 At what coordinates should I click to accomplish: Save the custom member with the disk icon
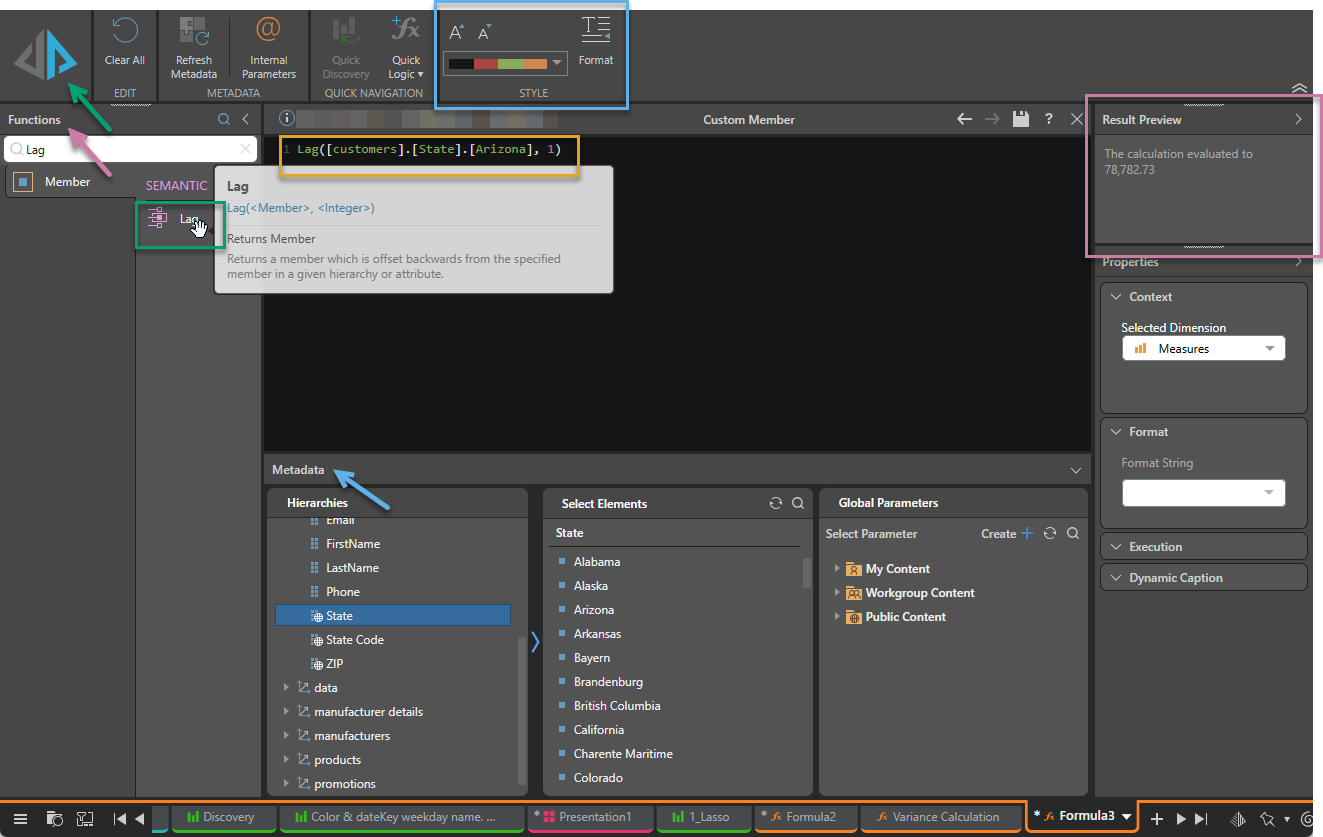[x=1020, y=119]
